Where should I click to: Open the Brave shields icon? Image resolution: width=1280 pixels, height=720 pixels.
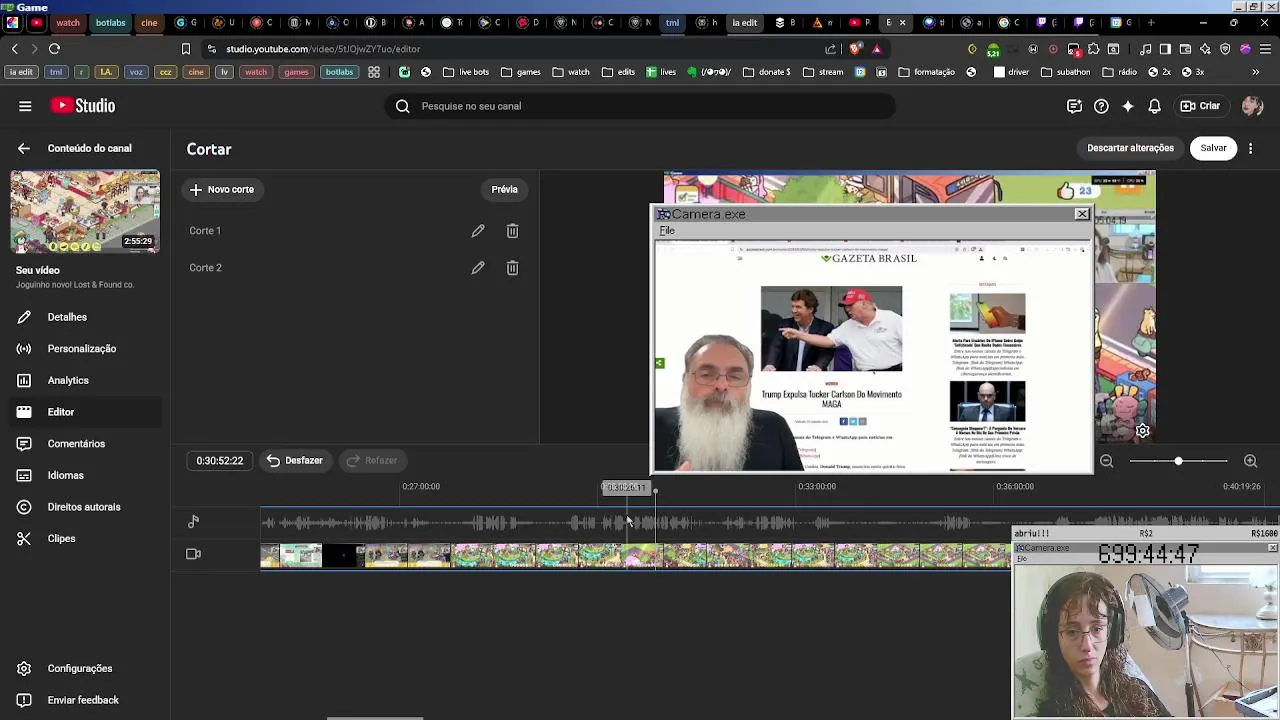855,49
